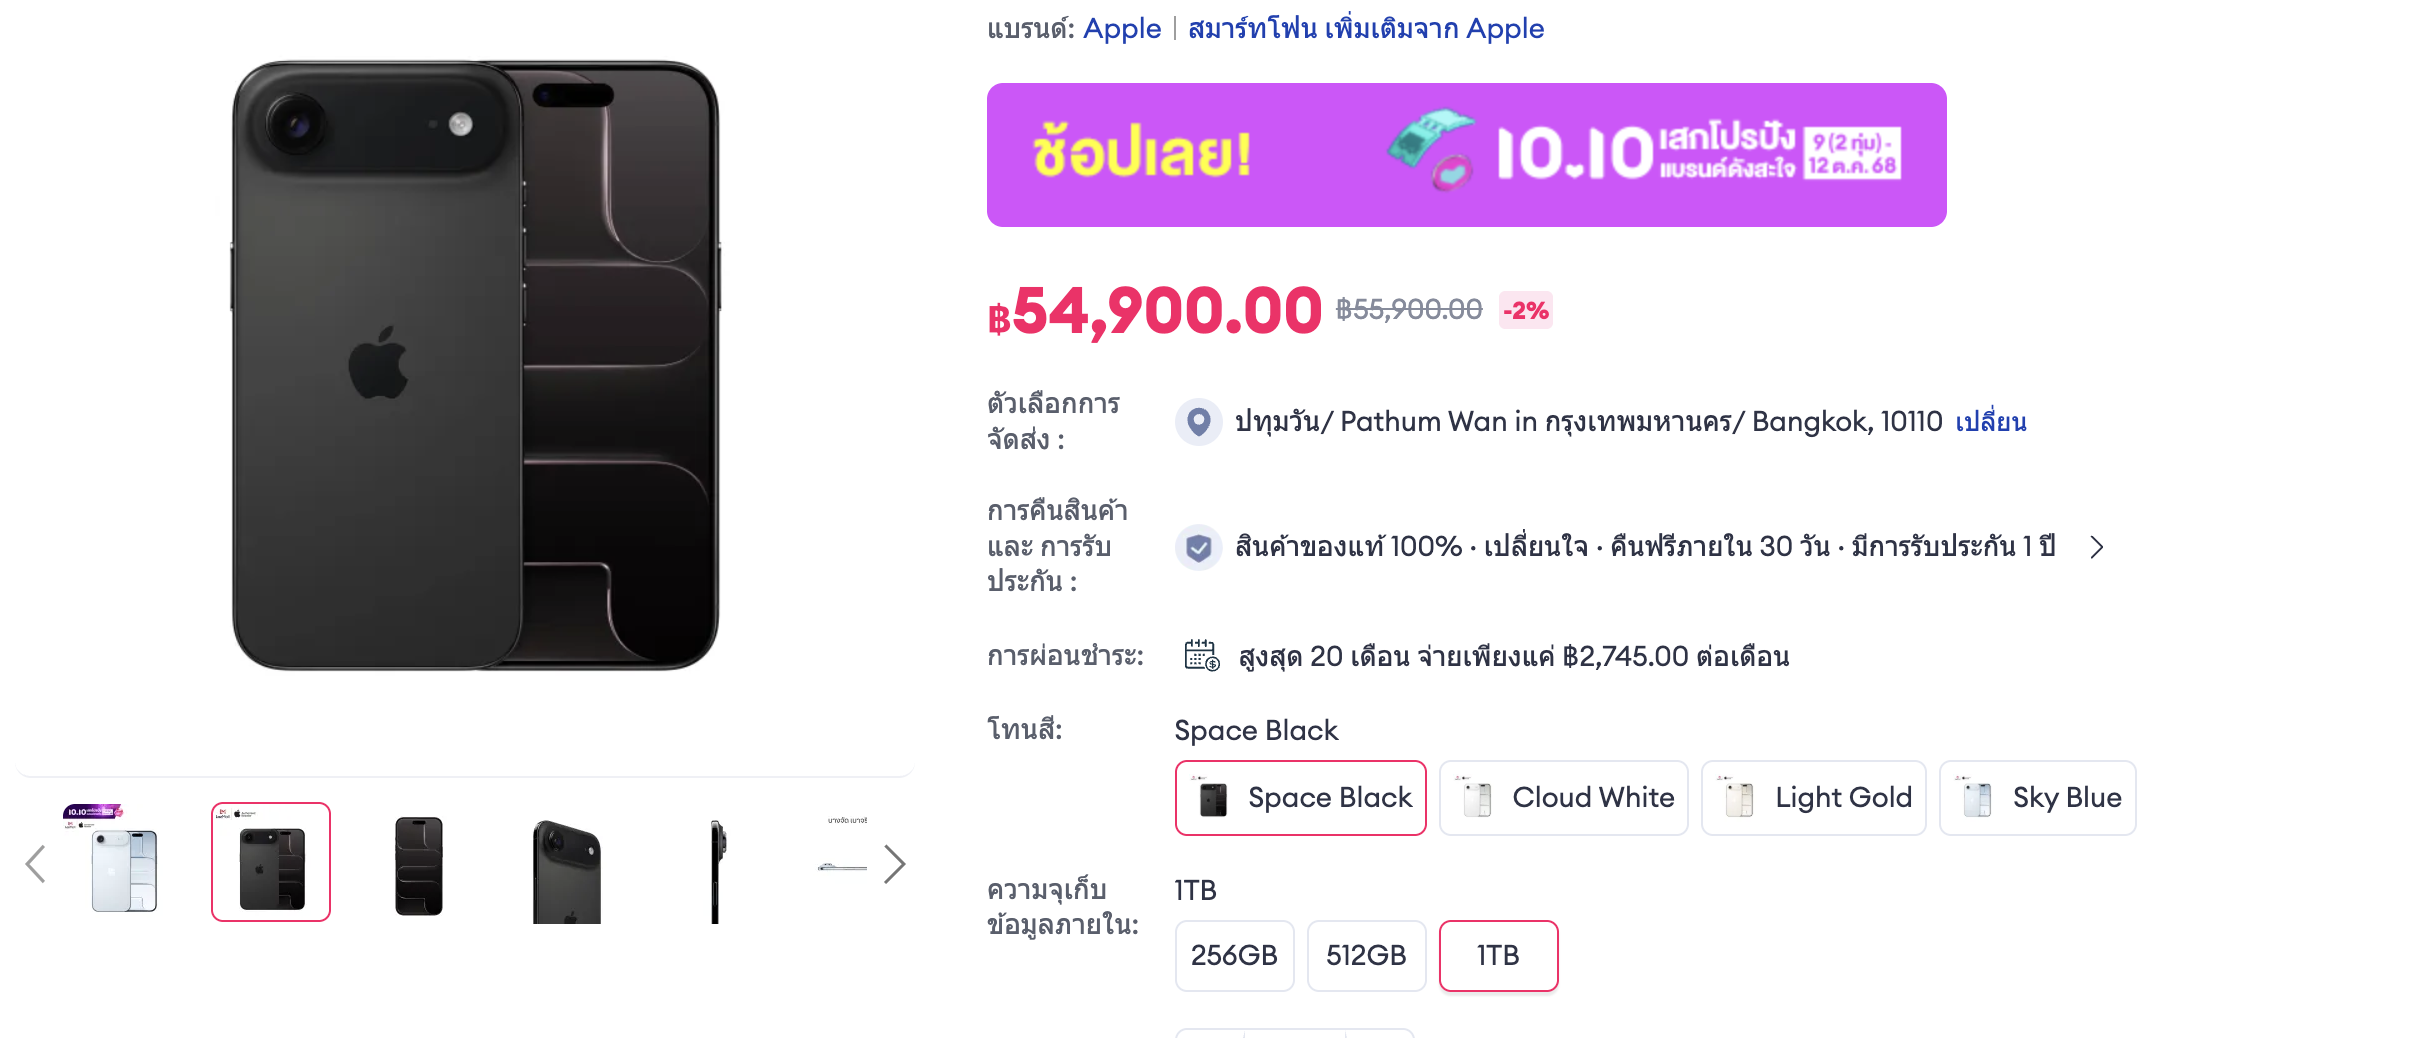Choose the Sky Blue color option
The width and height of the screenshot is (2410, 1038).
pyautogui.click(x=2037, y=798)
